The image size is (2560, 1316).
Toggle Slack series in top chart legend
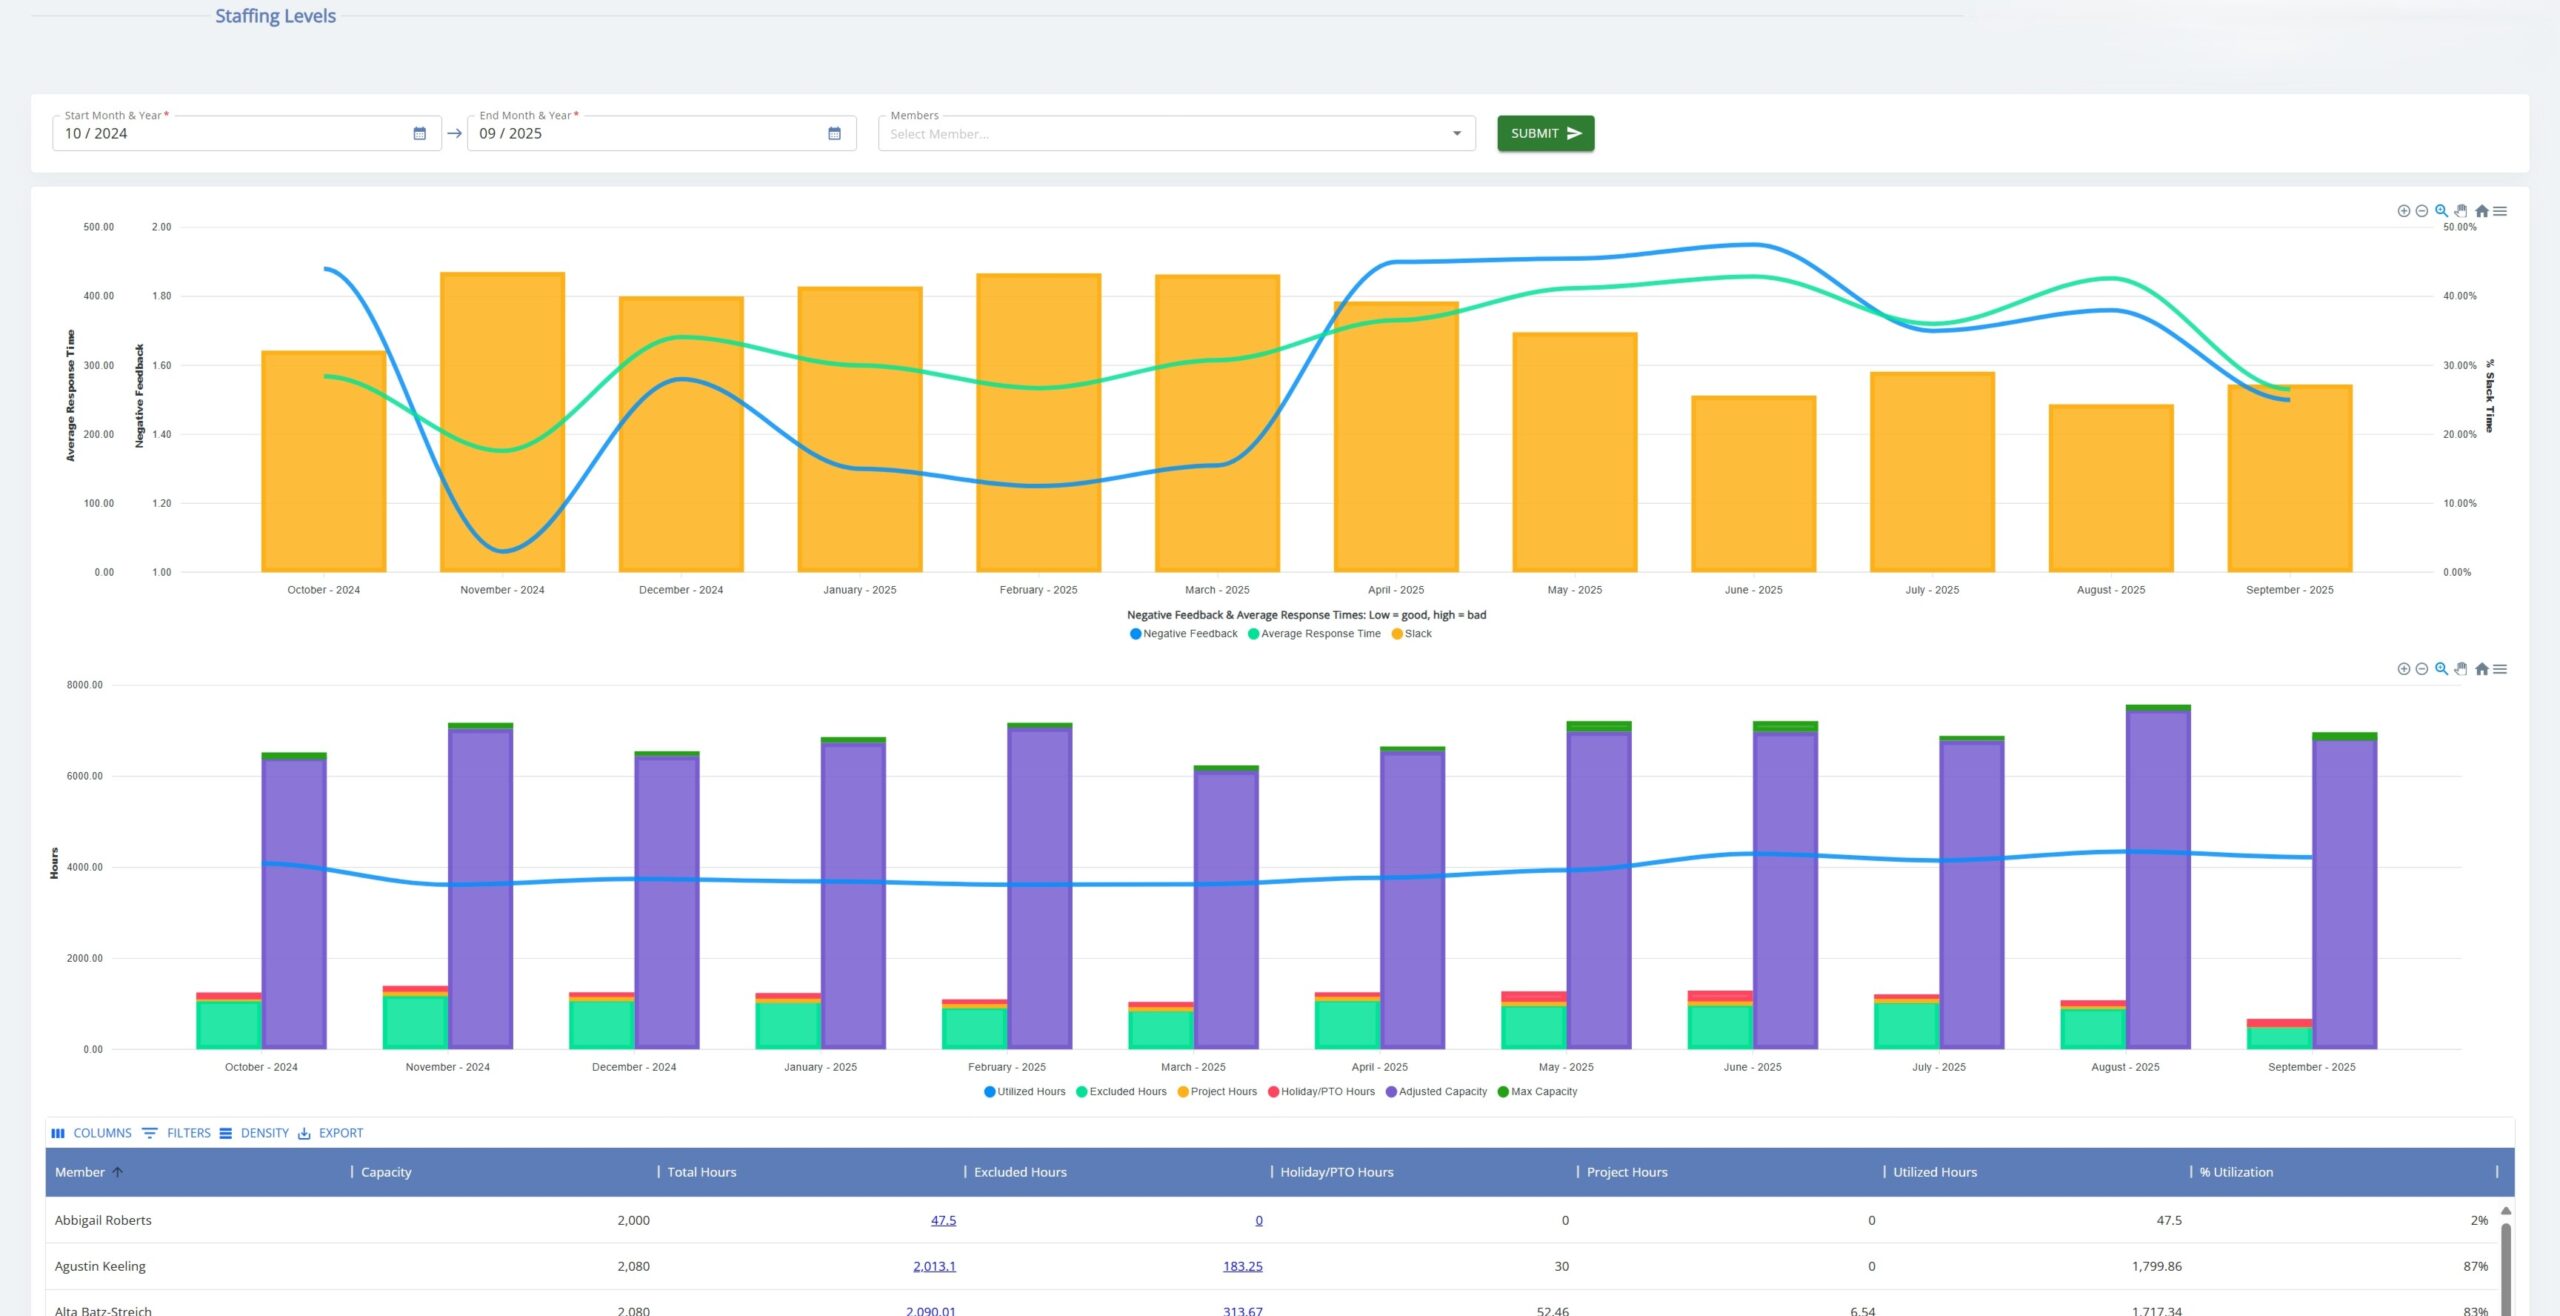[x=1417, y=634]
